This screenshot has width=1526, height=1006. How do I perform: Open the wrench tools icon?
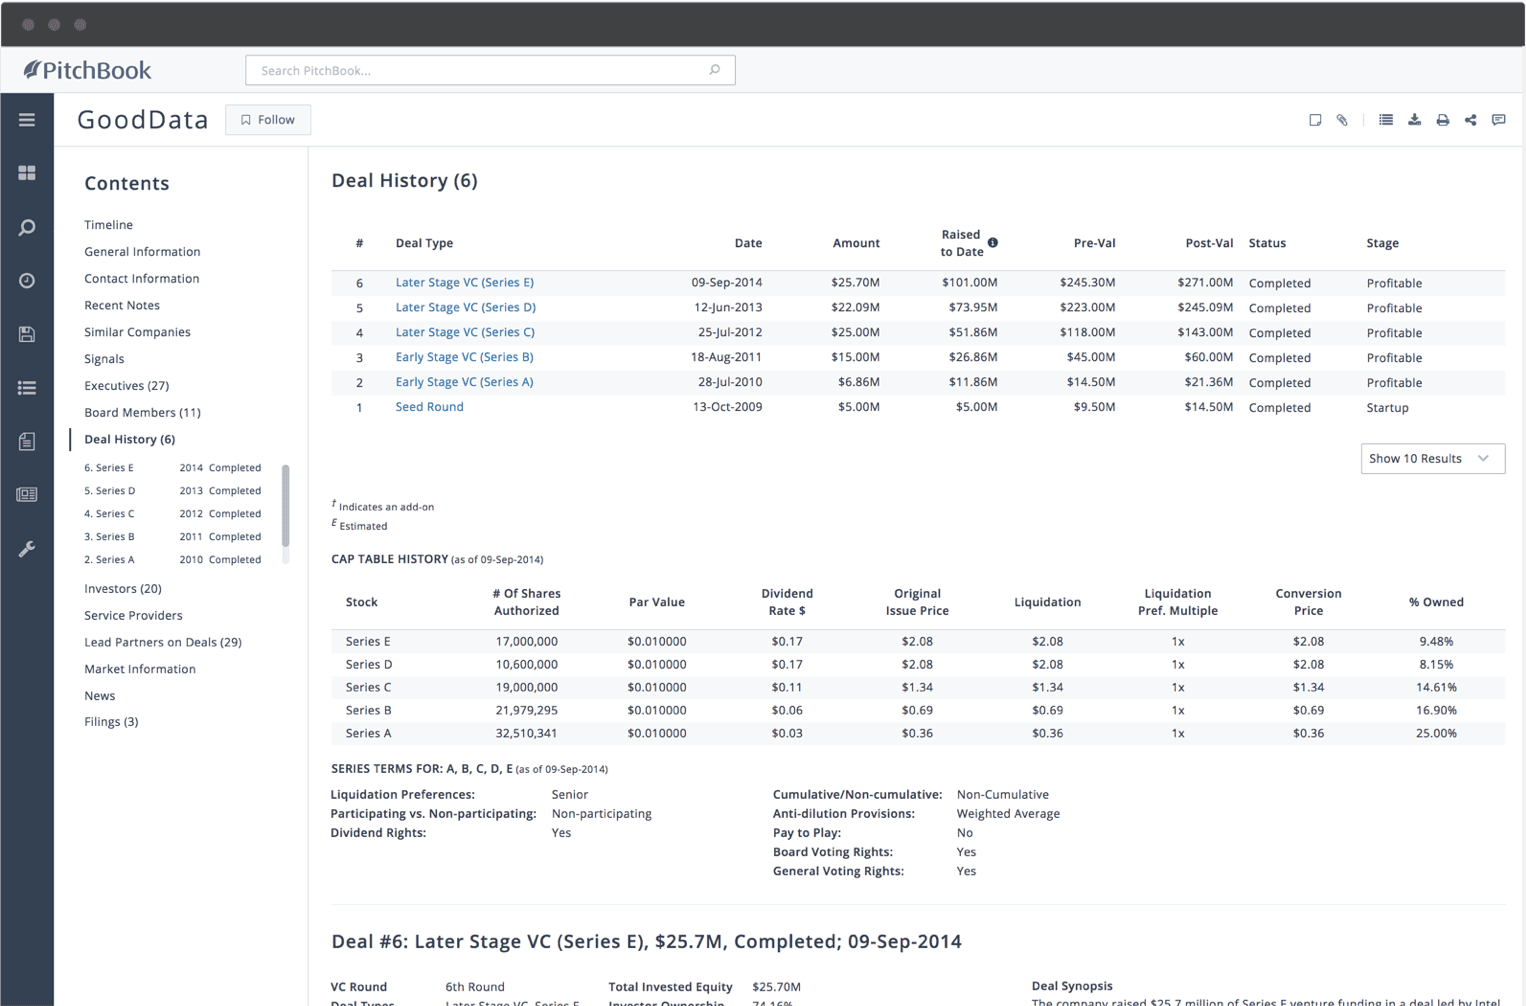(27, 548)
